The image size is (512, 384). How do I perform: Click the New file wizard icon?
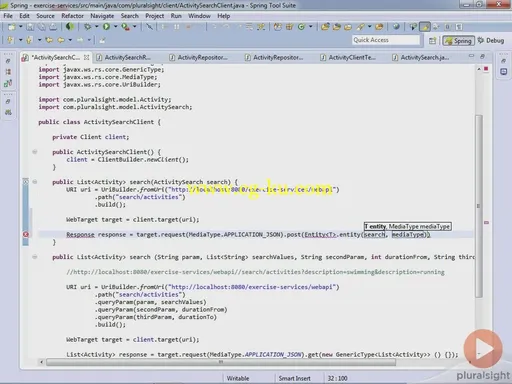(x=12, y=27)
